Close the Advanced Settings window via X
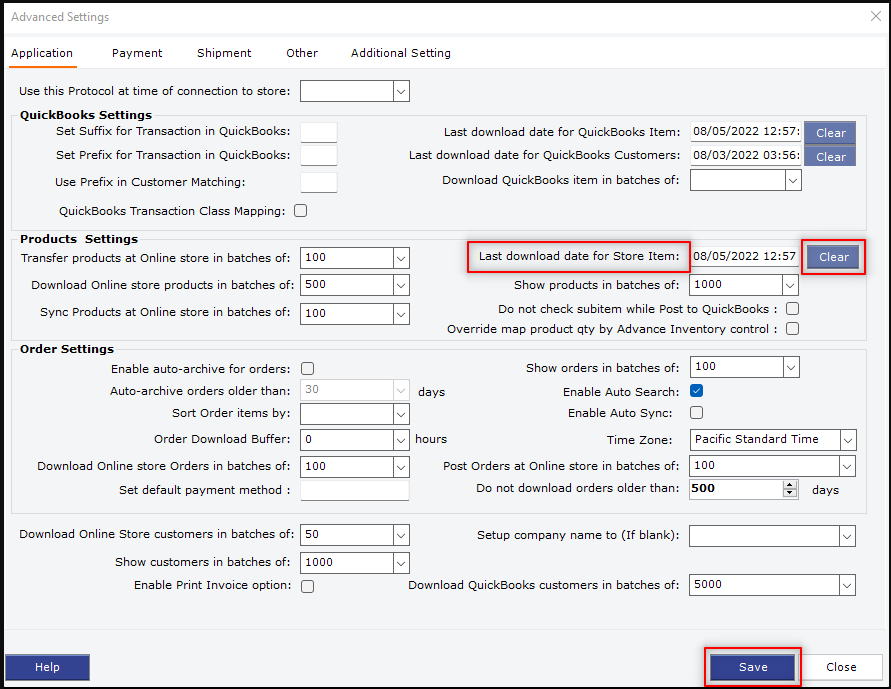The height and width of the screenshot is (689, 891). (876, 16)
